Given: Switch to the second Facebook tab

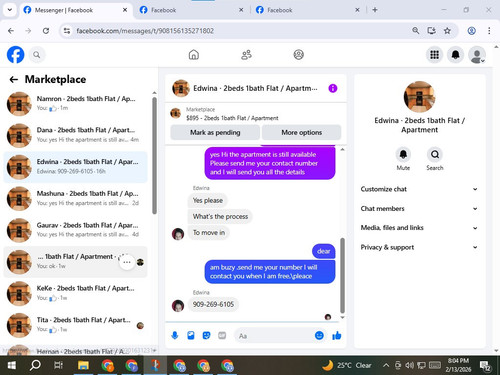Looking at the screenshot, I should 192,10.
